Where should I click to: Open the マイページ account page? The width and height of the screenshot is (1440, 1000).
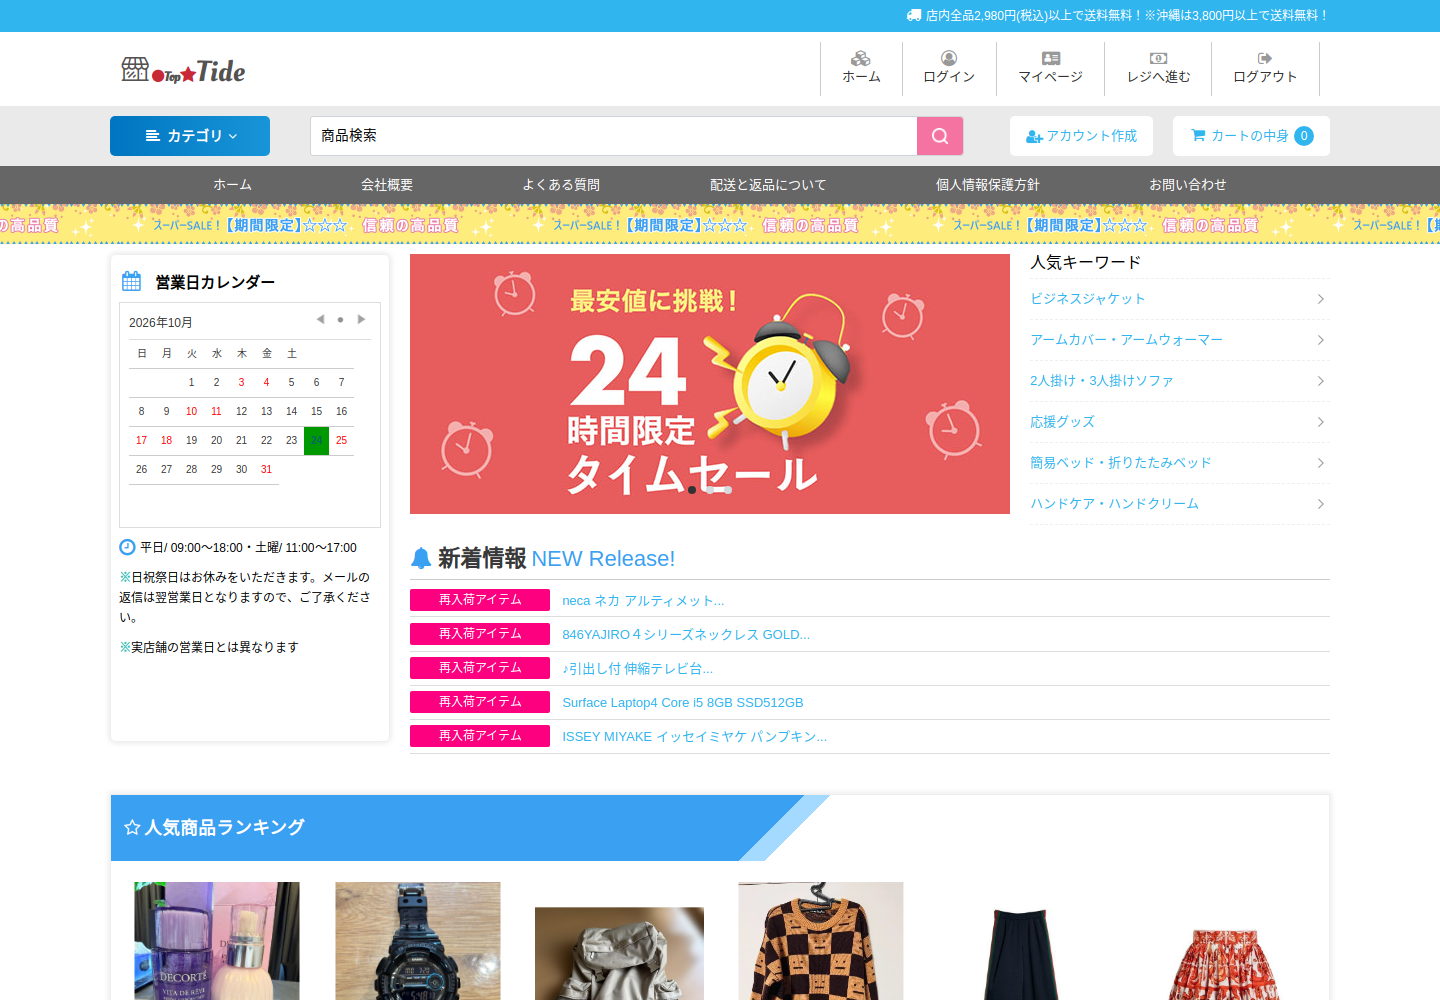click(1050, 68)
